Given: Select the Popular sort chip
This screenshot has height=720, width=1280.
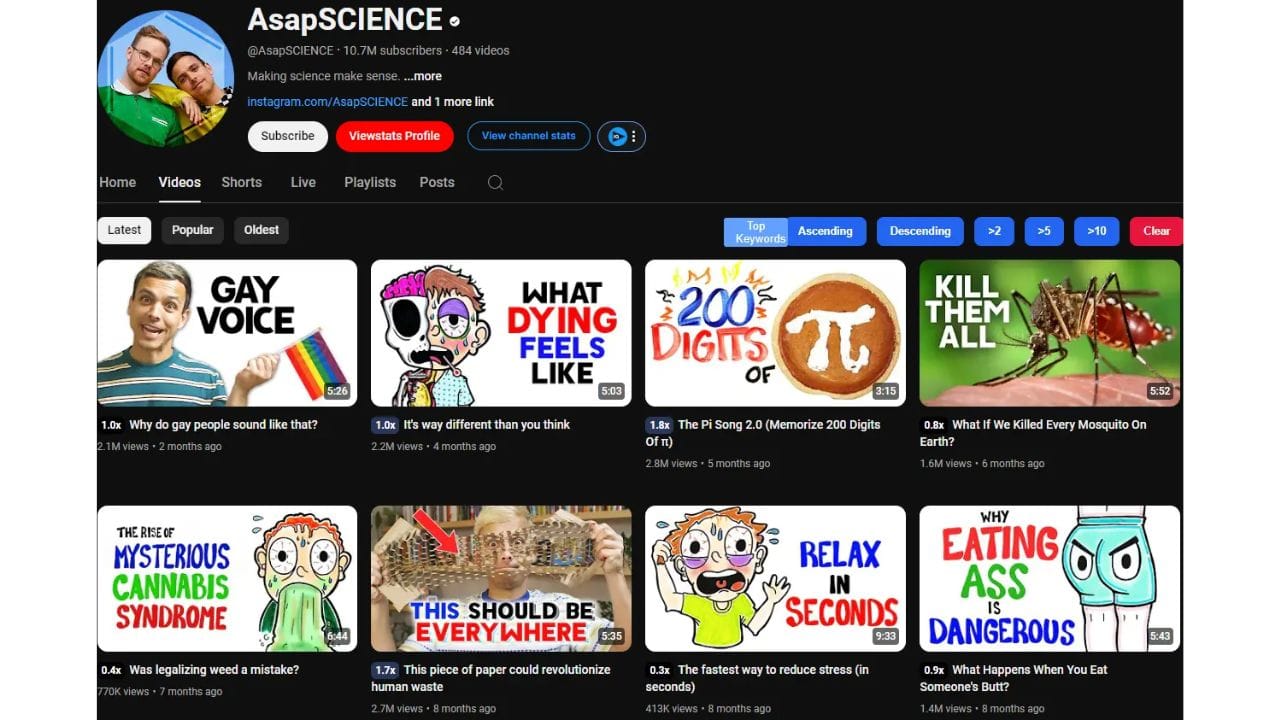Looking at the screenshot, I should coord(192,230).
